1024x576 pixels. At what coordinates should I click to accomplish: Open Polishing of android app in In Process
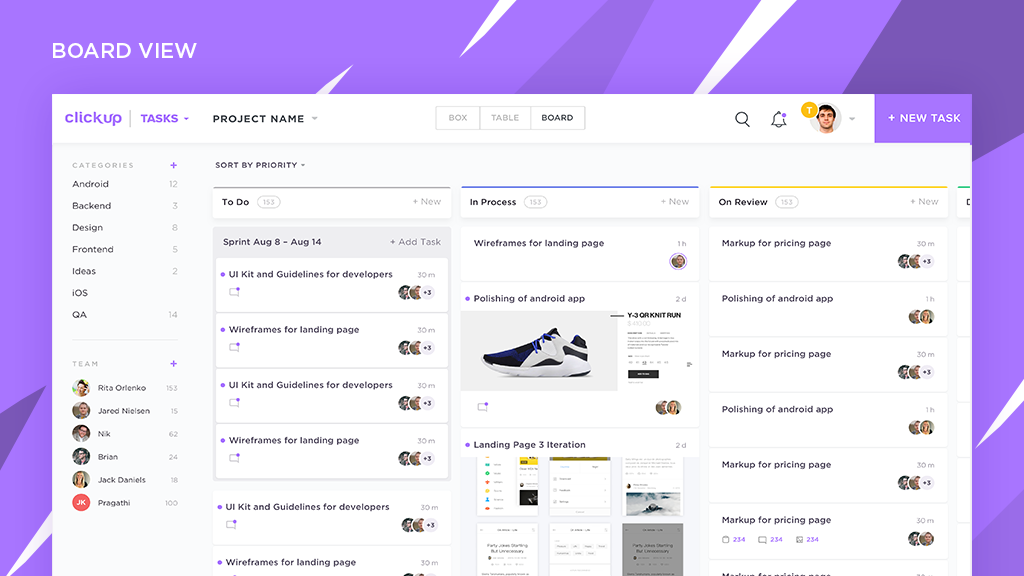pos(529,298)
